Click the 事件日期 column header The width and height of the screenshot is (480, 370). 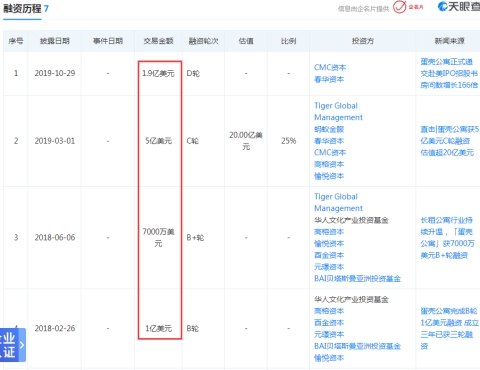click(x=108, y=41)
